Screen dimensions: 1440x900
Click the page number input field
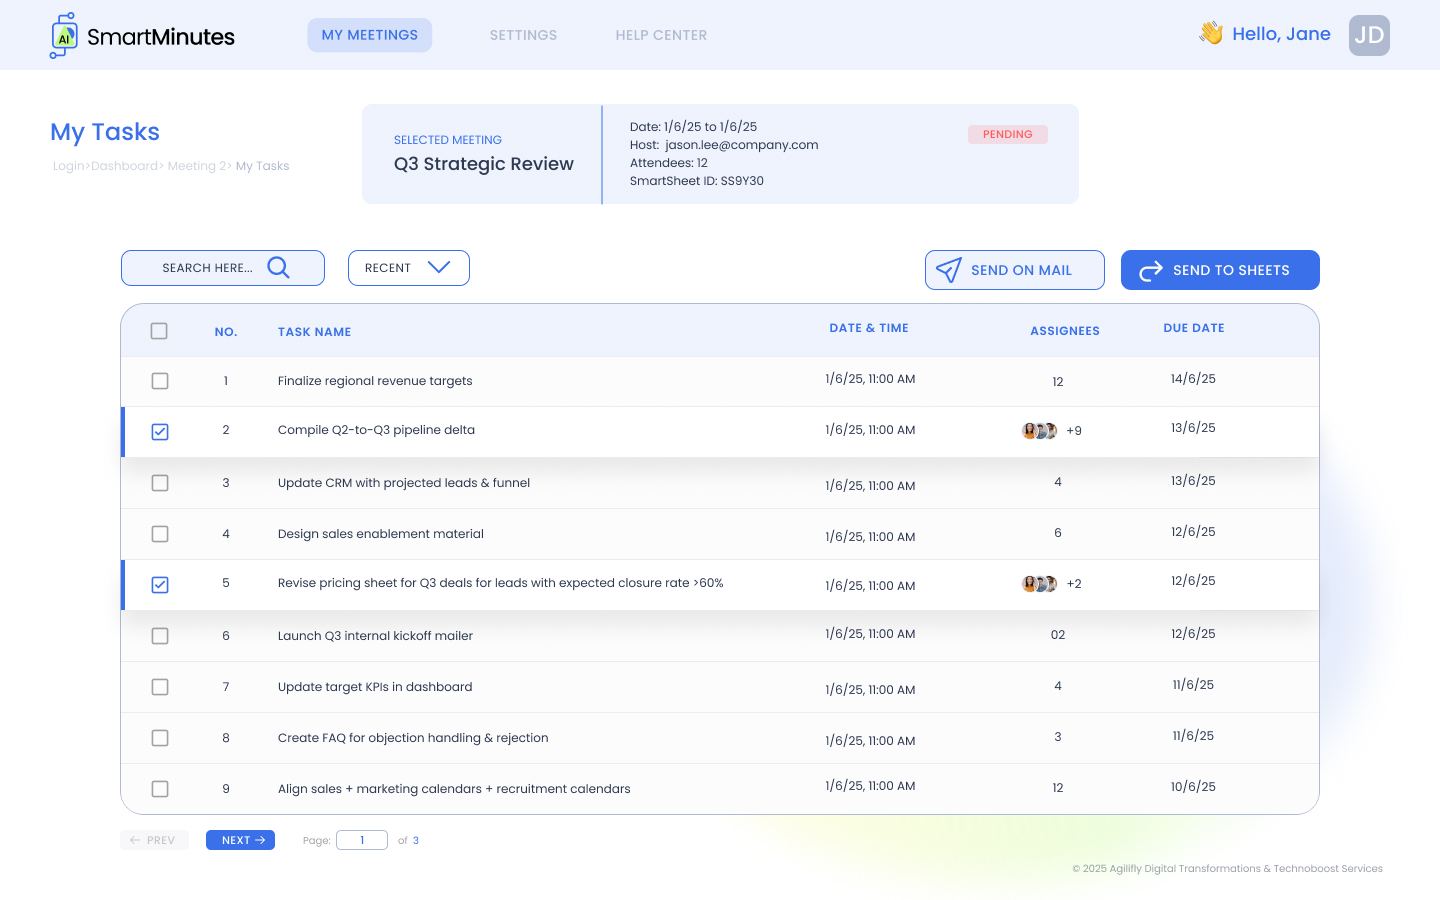(362, 840)
